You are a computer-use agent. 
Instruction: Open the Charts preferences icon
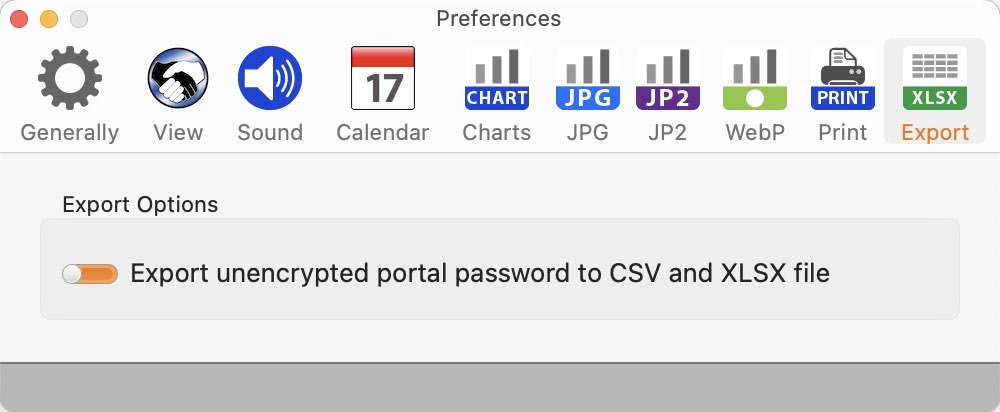click(497, 78)
